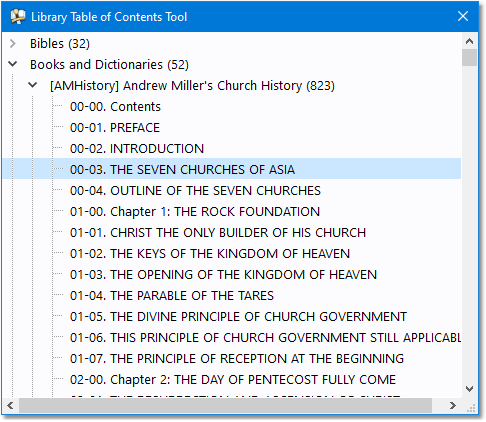This screenshot has width=486, height=422.
Task: Select Books and Dictionaries (52) item
Action: [109, 65]
